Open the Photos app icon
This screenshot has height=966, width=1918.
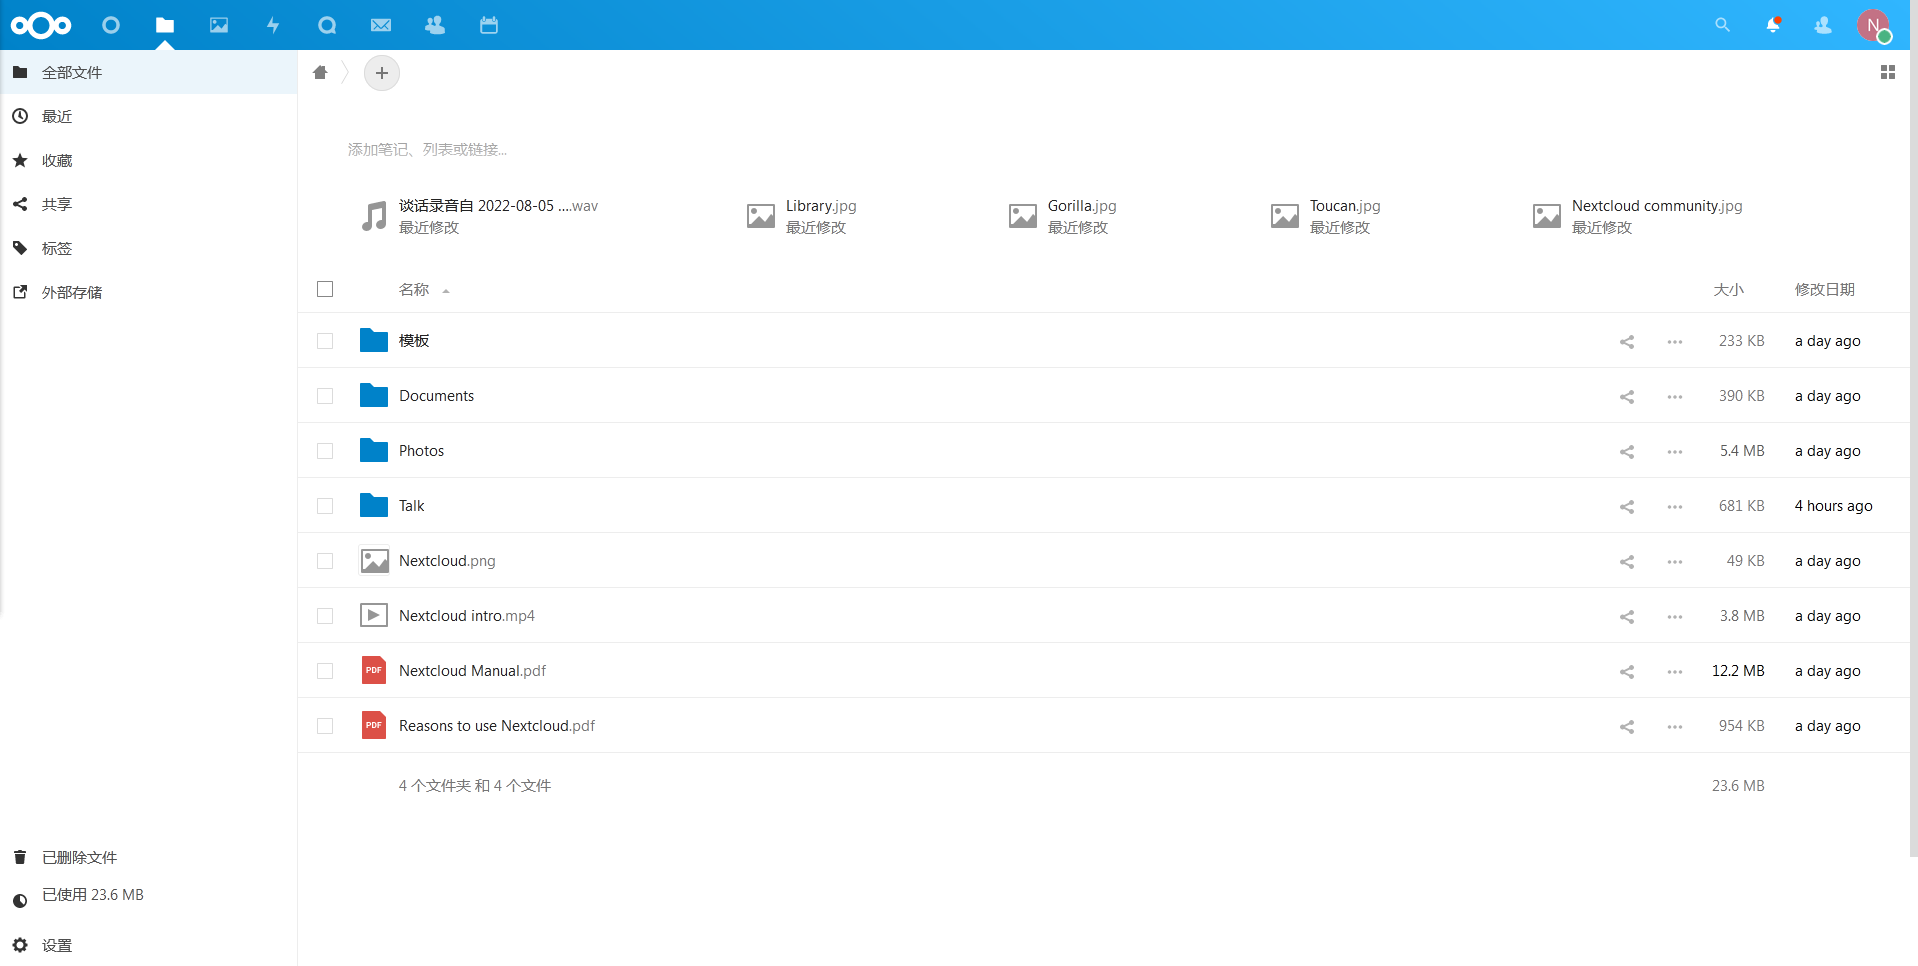(x=219, y=25)
